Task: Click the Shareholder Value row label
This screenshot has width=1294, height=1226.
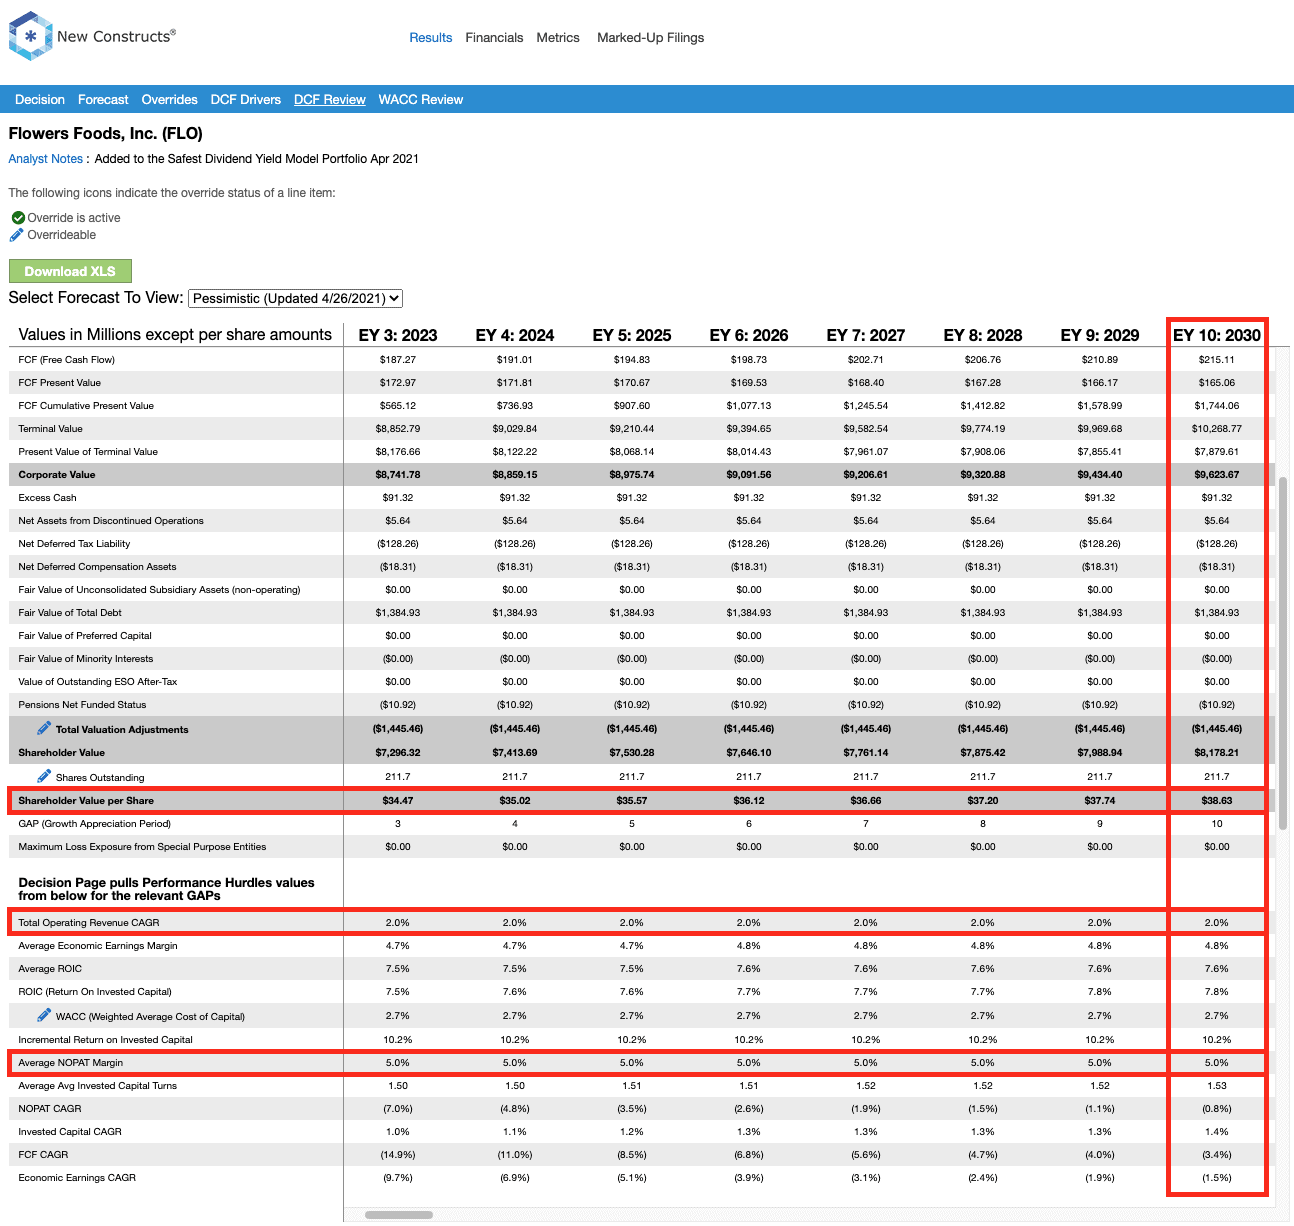Action: [61, 753]
